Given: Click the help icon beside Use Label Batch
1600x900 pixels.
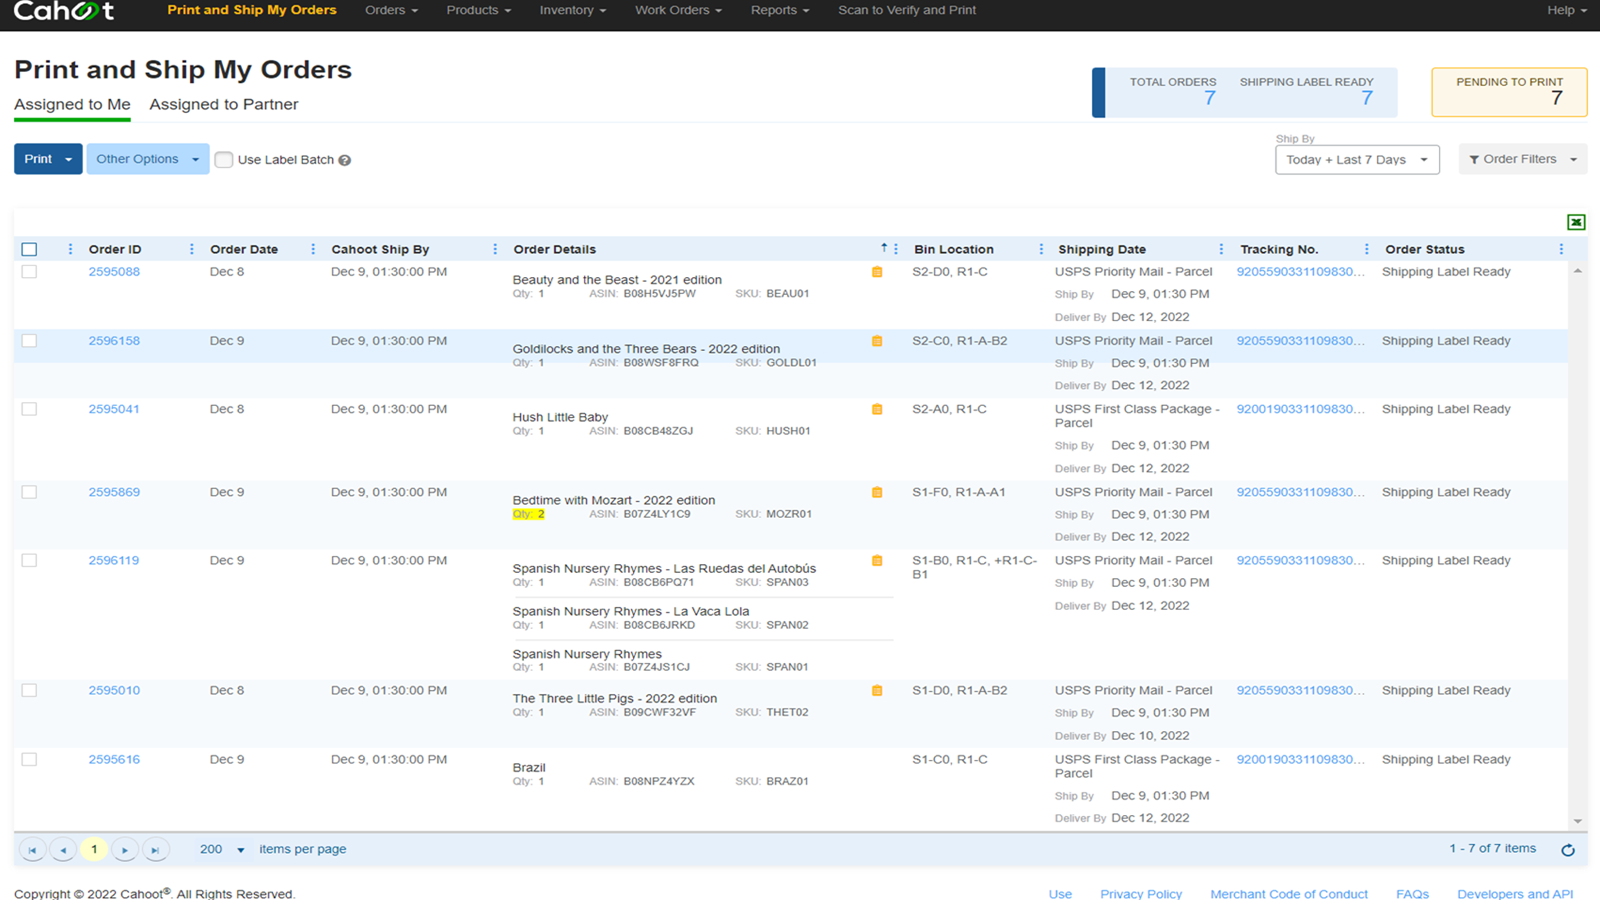Looking at the screenshot, I should click(x=345, y=160).
